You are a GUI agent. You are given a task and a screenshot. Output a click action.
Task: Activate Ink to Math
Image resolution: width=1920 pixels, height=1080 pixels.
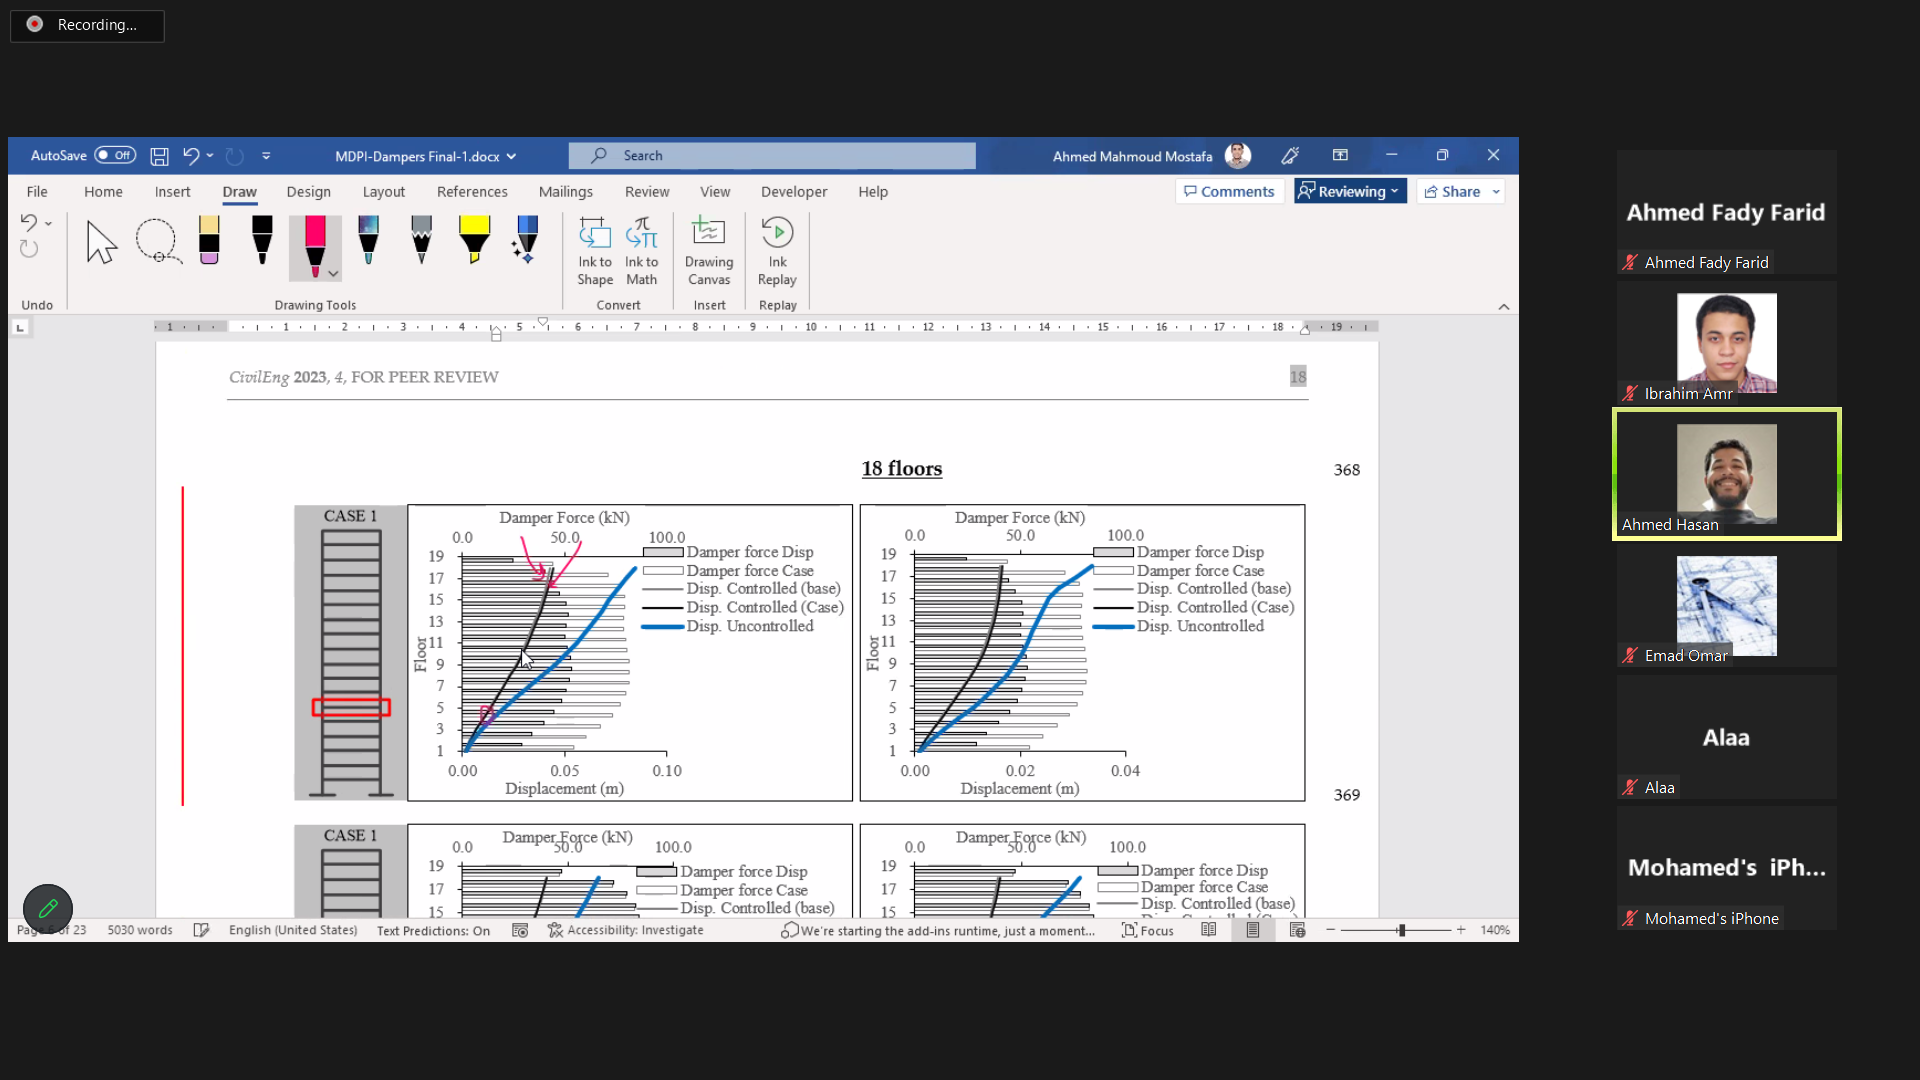pos(641,252)
